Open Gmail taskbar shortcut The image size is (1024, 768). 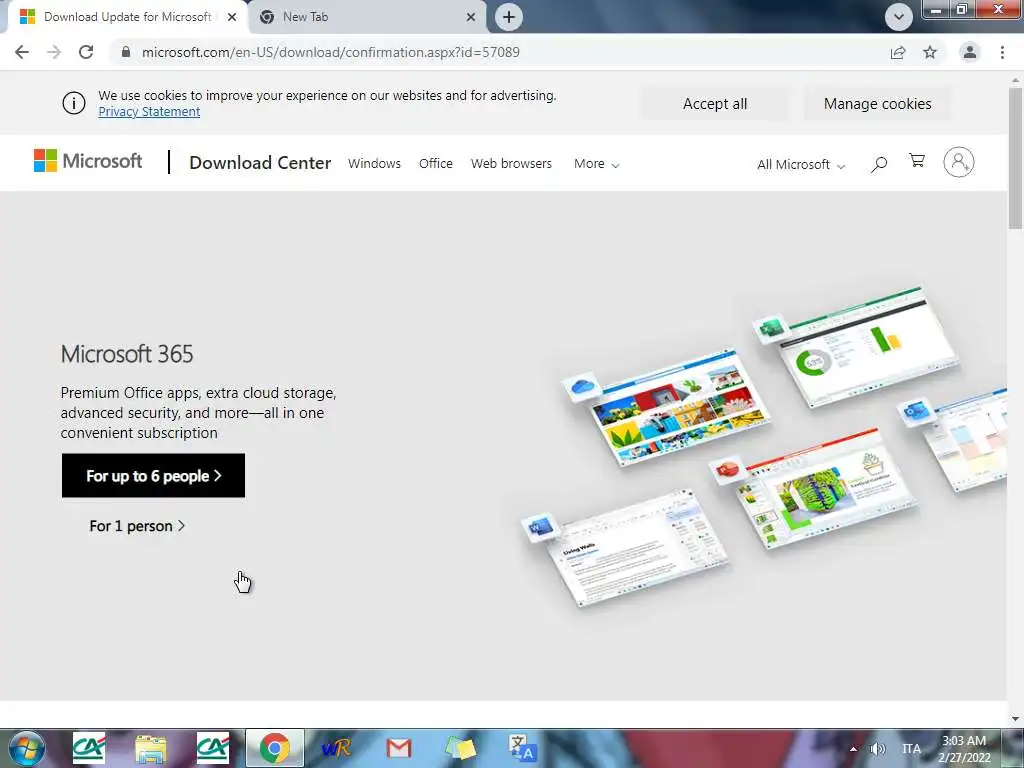pyautogui.click(x=398, y=748)
